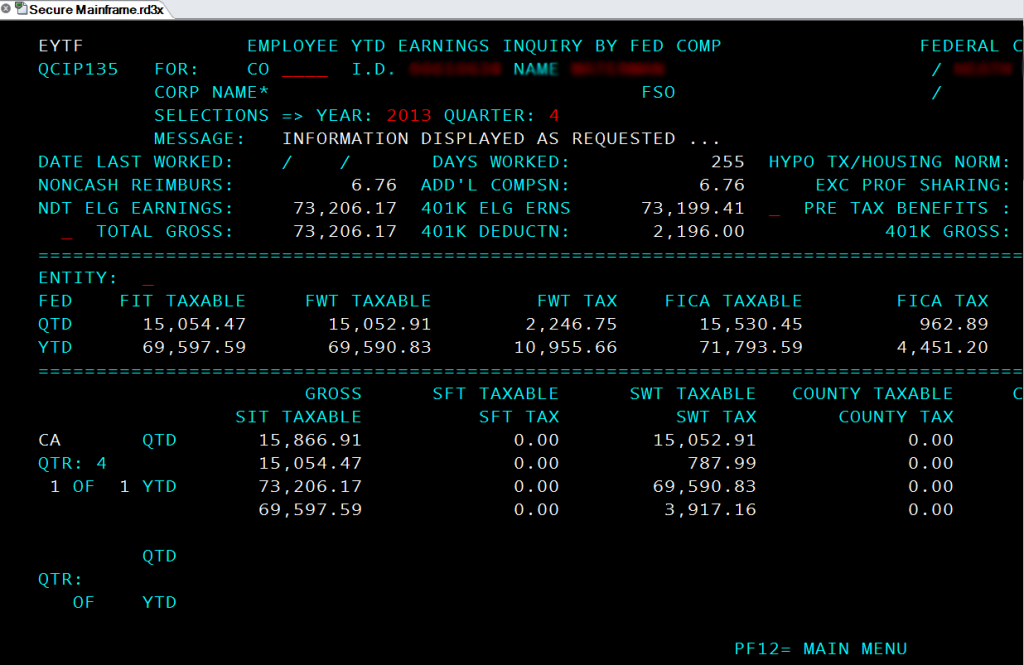Click the blurred I.D. field
This screenshot has height=665, width=1024.
click(455, 69)
